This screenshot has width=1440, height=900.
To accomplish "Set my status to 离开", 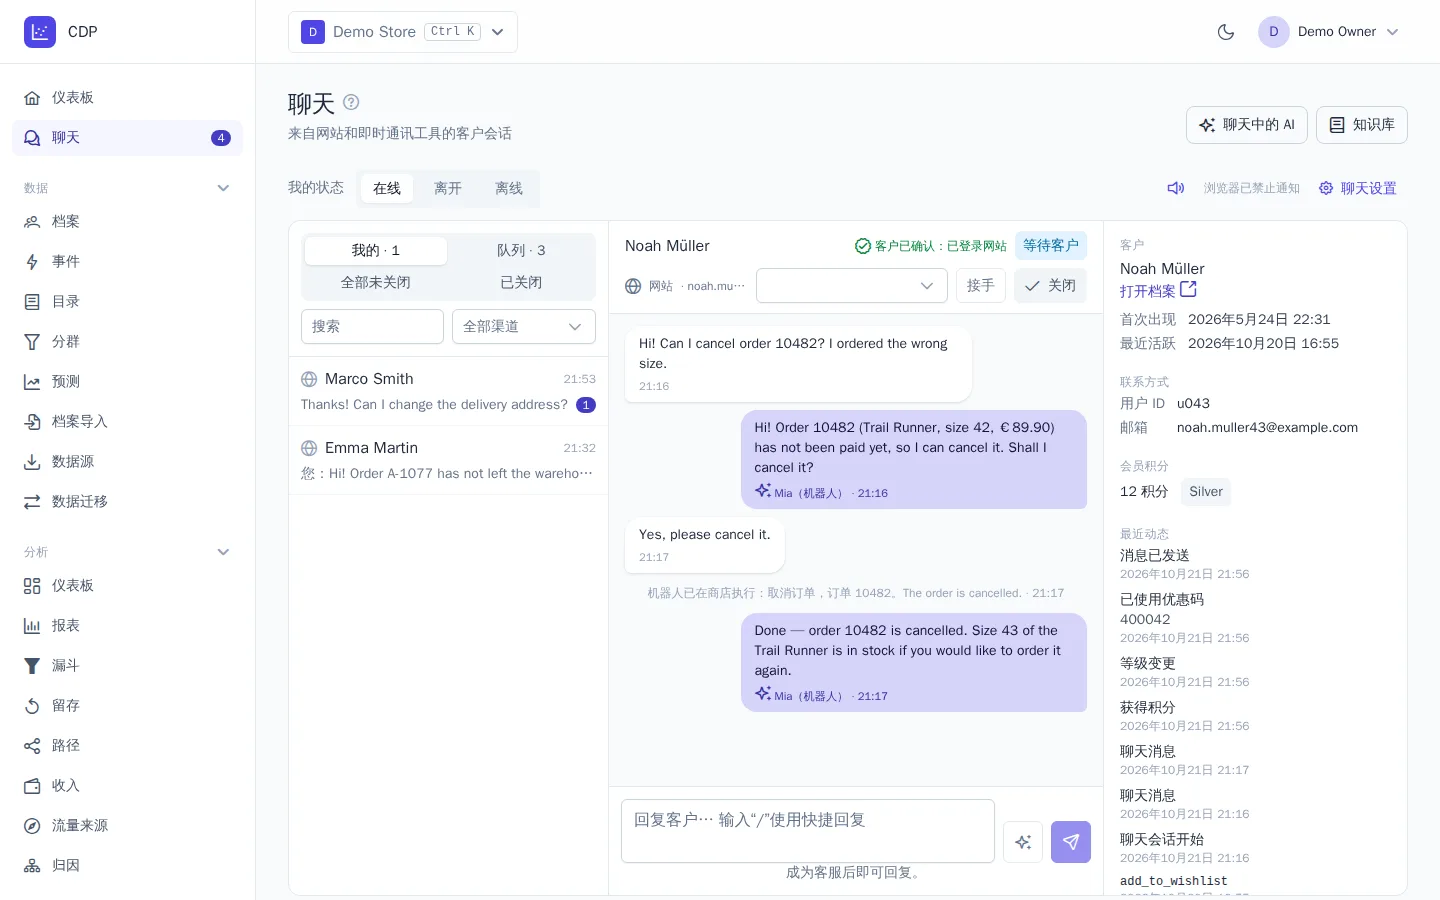I will click(x=448, y=188).
